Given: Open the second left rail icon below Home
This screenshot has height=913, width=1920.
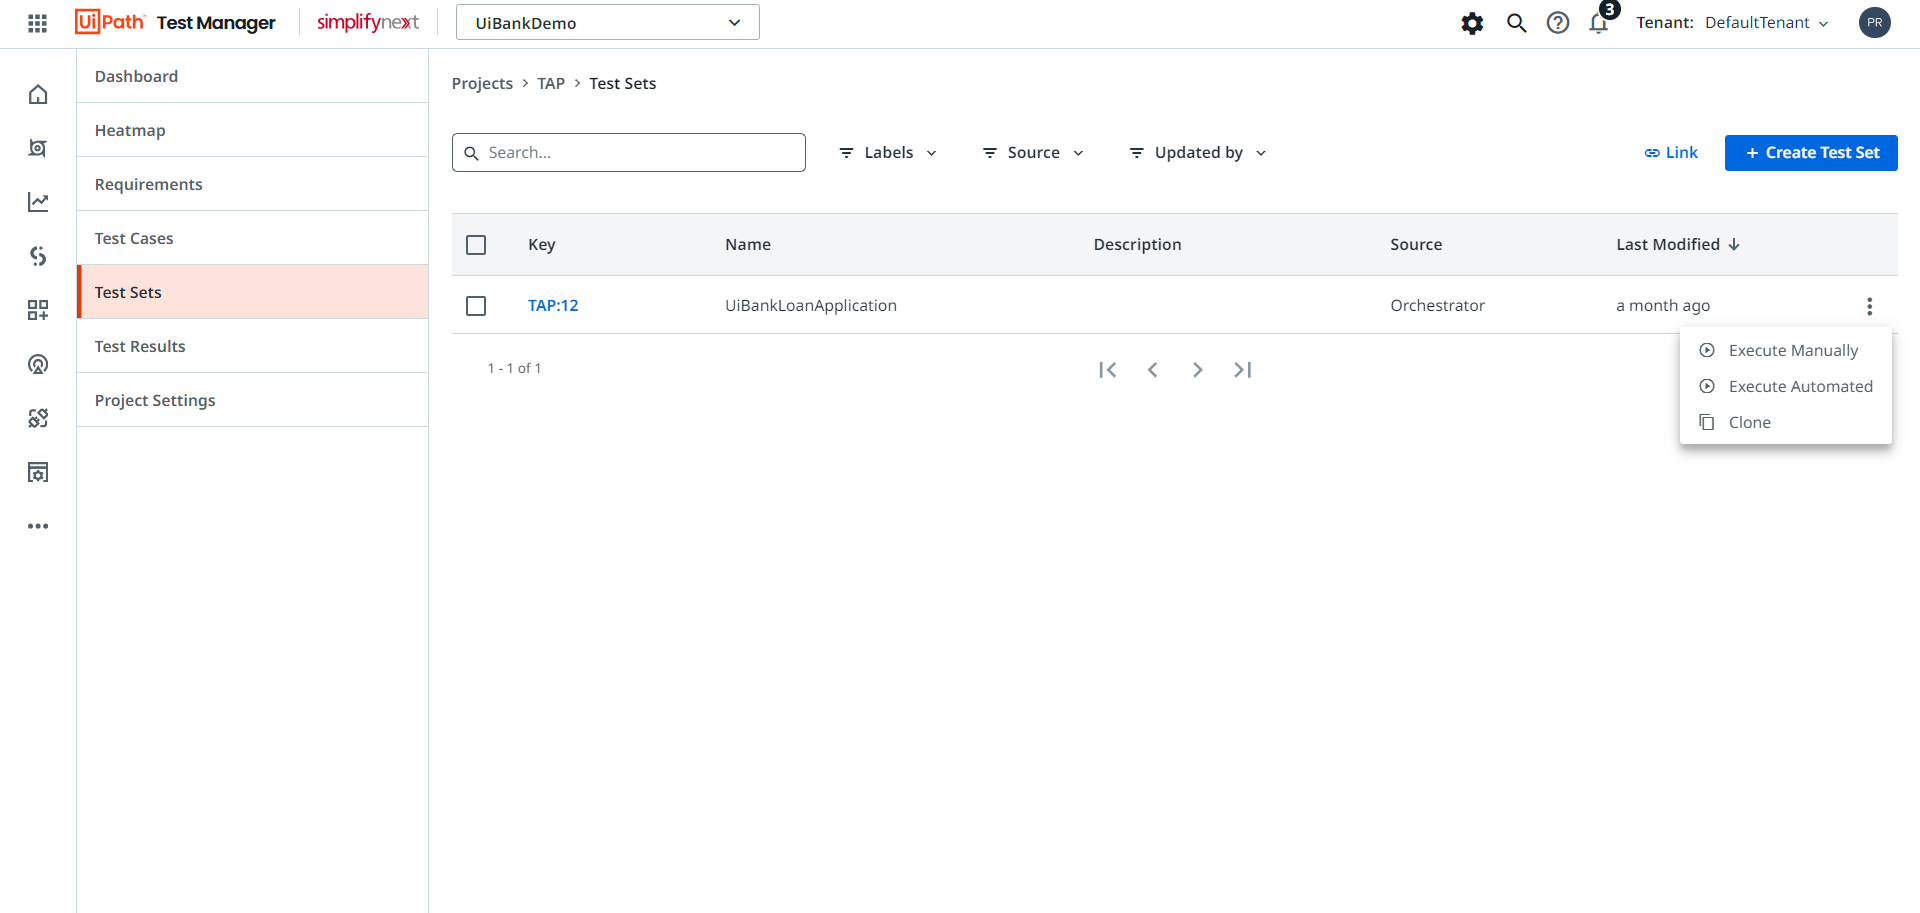Looking at the screenshot, I should click(x=38, y=148).
